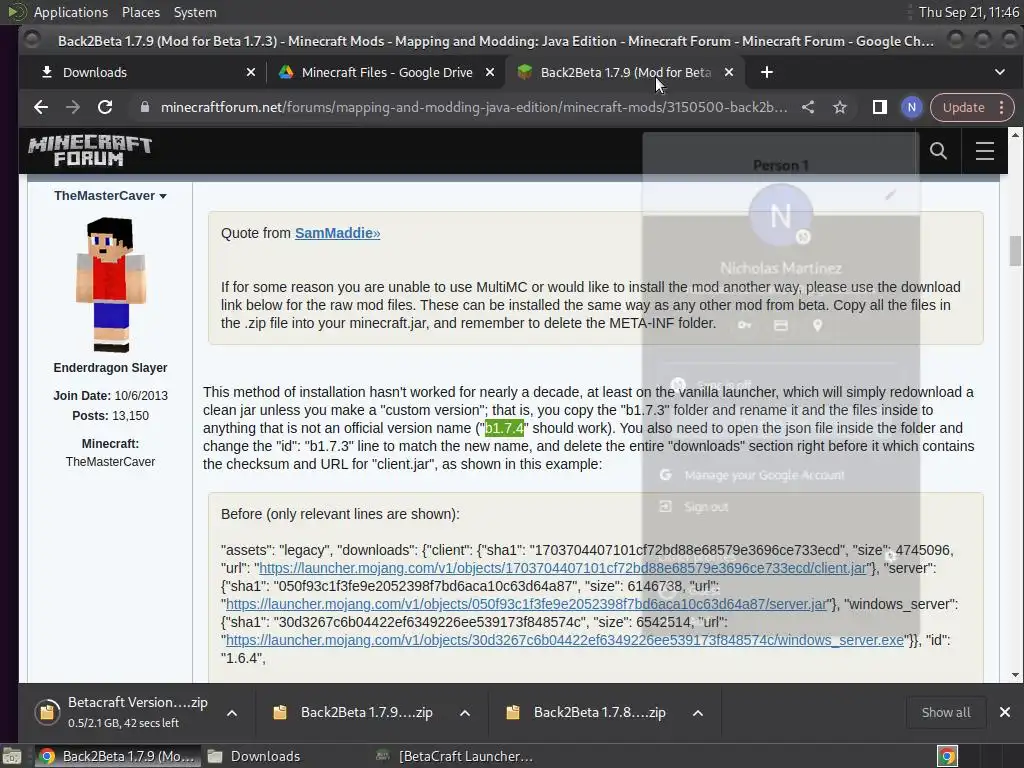The height and width of the screenshot is (768, 1024).
Task: Toggle the Chrome side panel icon
Action: [880, 107]
